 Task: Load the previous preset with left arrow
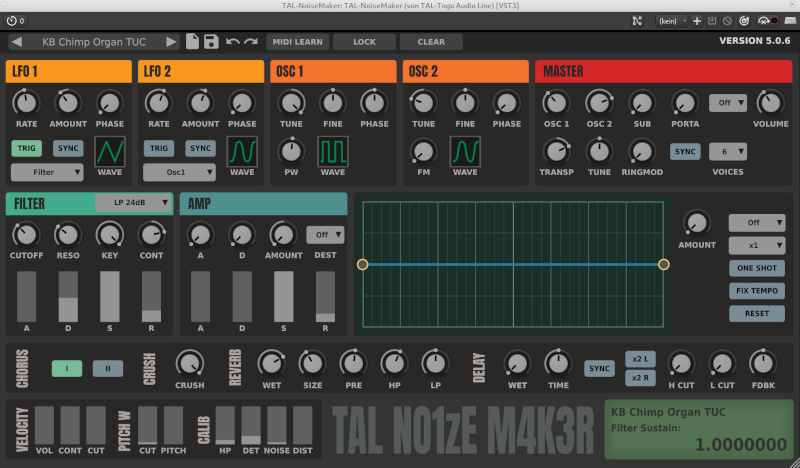pos(17,42)
